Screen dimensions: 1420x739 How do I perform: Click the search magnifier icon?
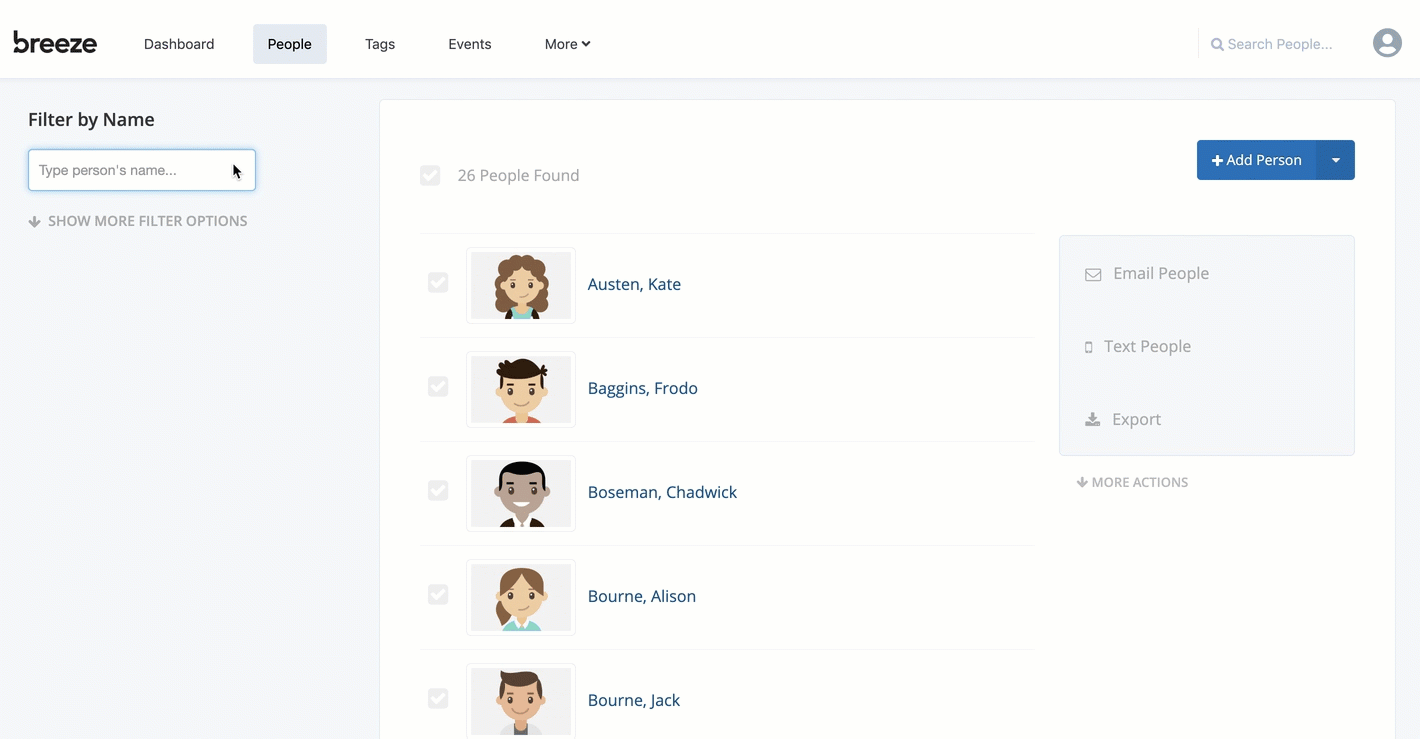click(1217, 44)
